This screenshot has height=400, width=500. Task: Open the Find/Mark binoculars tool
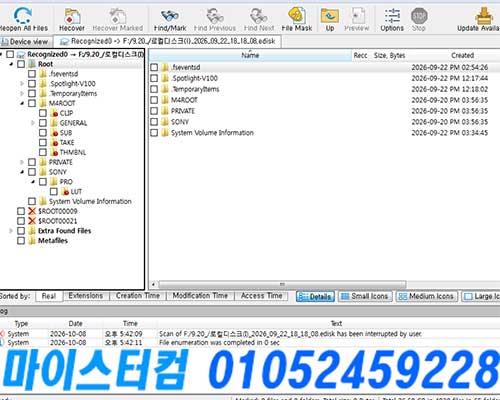pyautogui.click(x=170, y=15)
